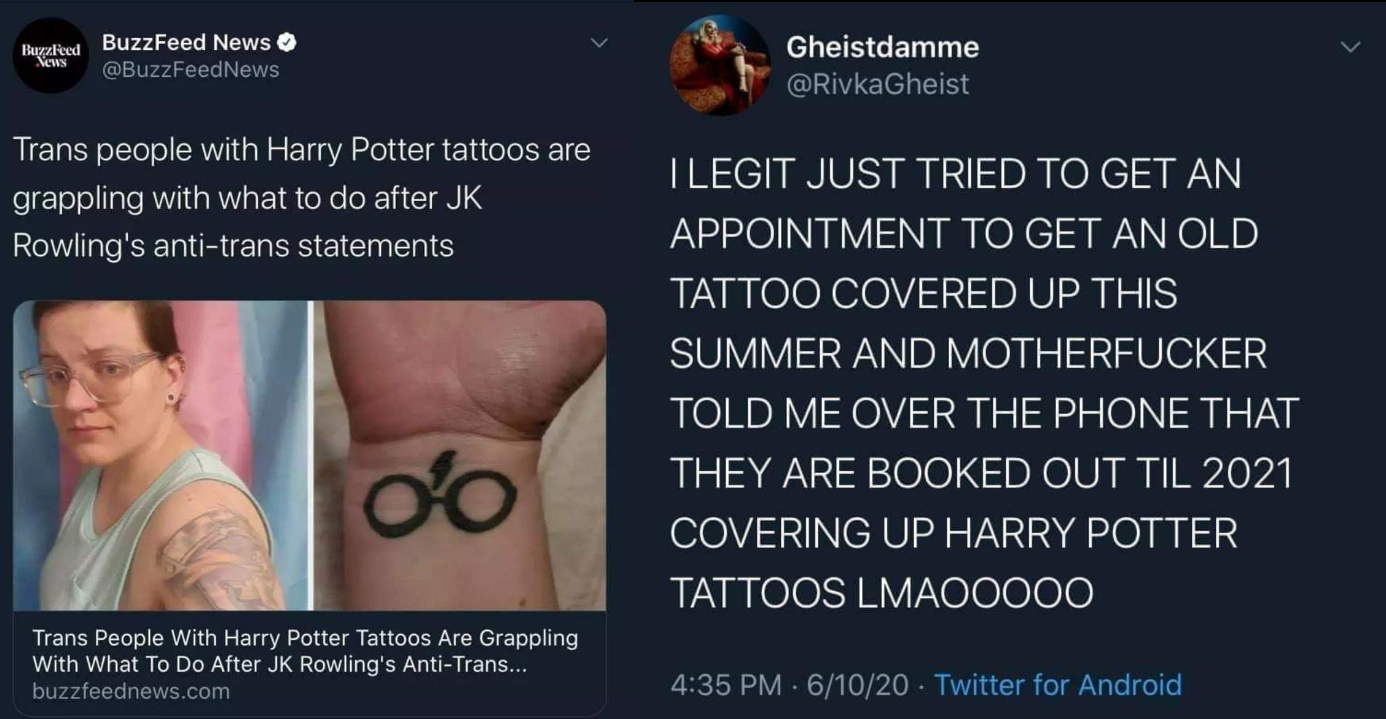Viewport: 1386px width, 719px height.
Task: Open the photo of the person wearing glasses
Action: coord(160,455)
